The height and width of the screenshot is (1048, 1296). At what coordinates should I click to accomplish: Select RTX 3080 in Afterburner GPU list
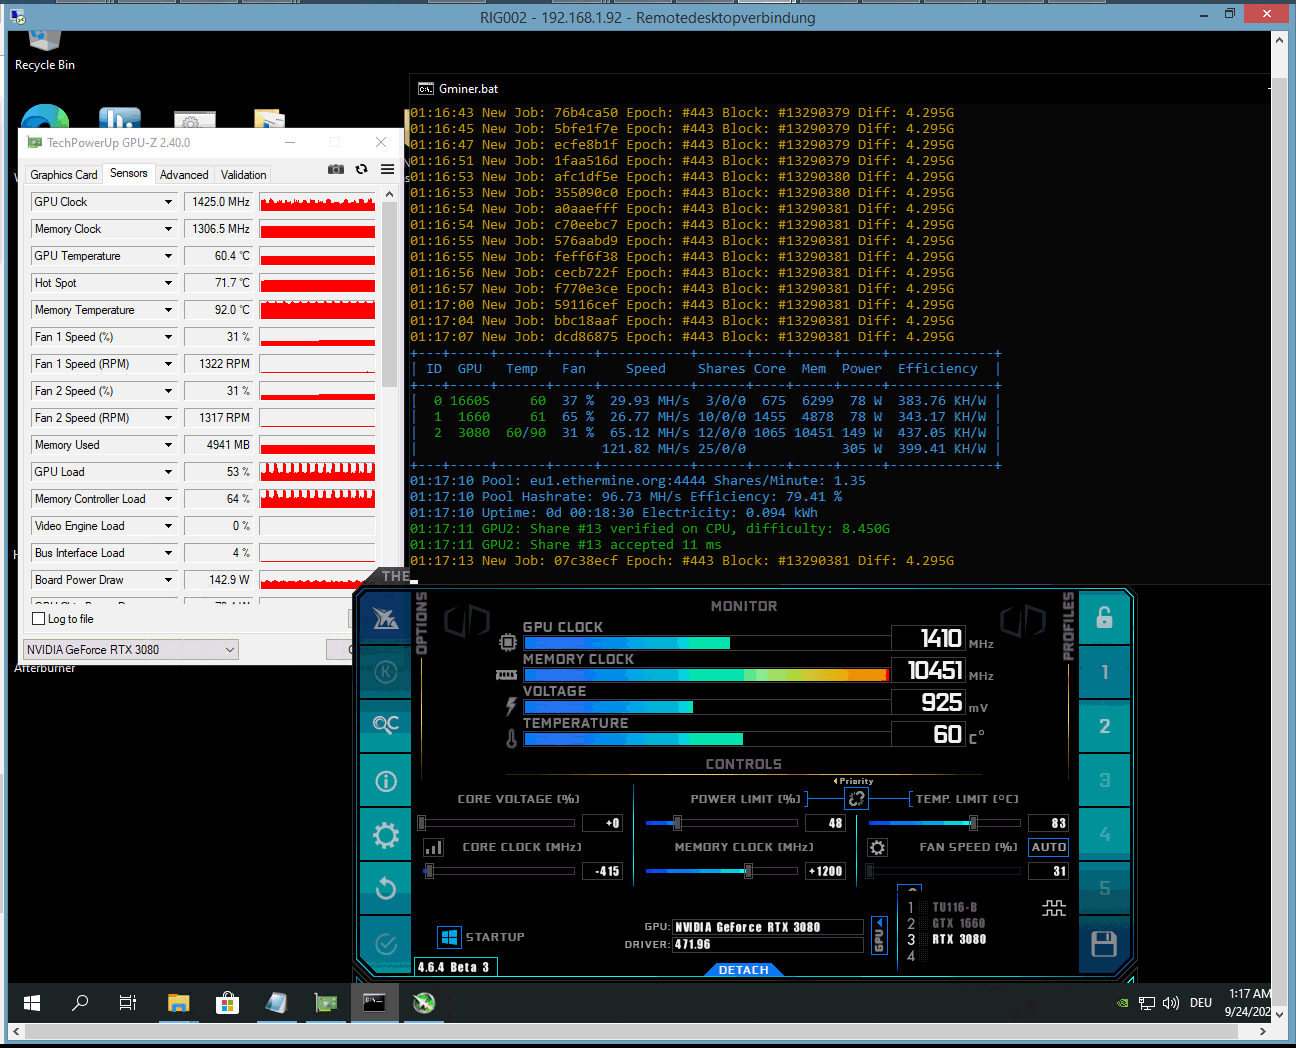pos(959,940)
